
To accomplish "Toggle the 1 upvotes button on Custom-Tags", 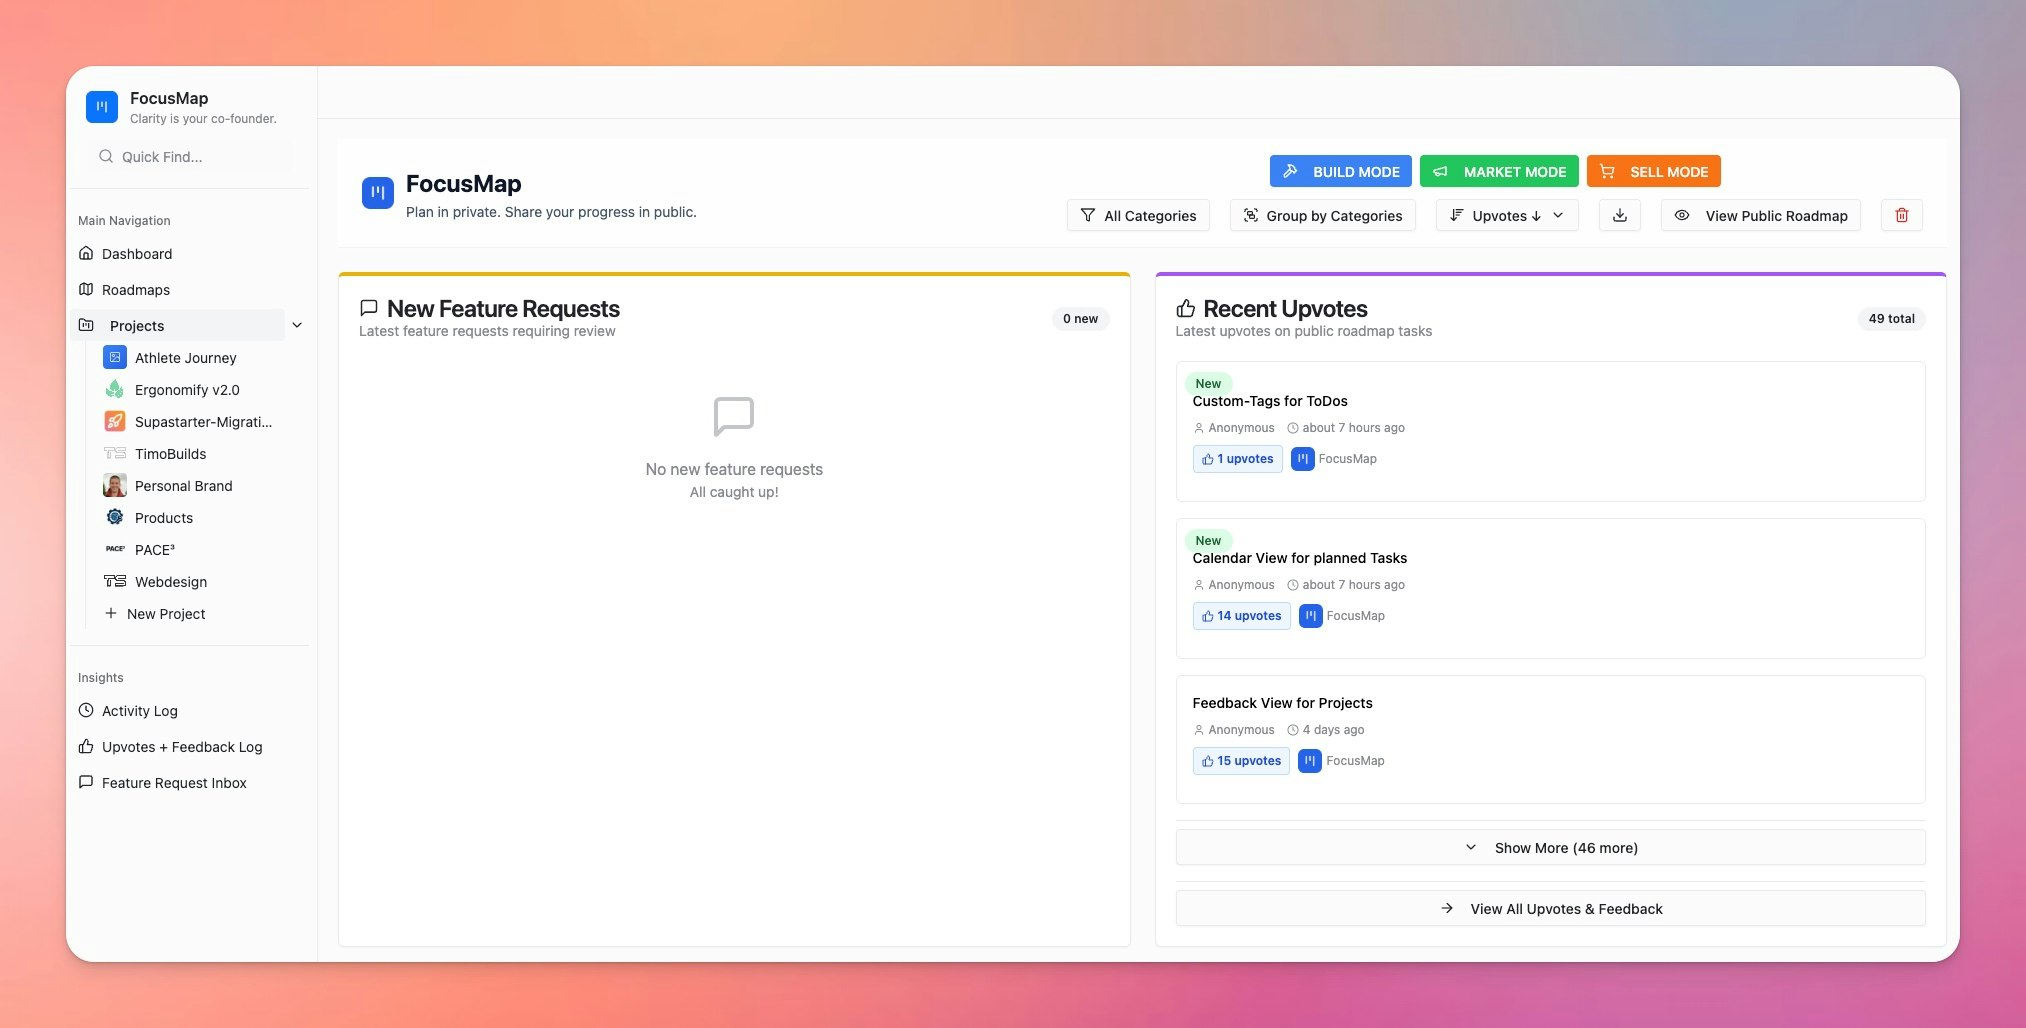I will [1237, 459].
